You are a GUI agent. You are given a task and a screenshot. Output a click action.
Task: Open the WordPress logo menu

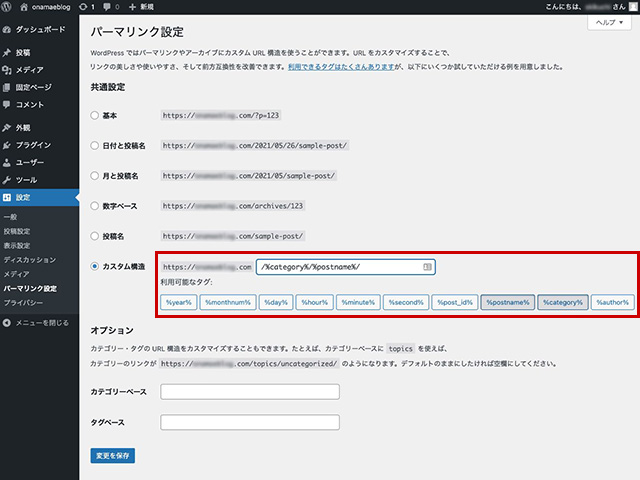6,7
